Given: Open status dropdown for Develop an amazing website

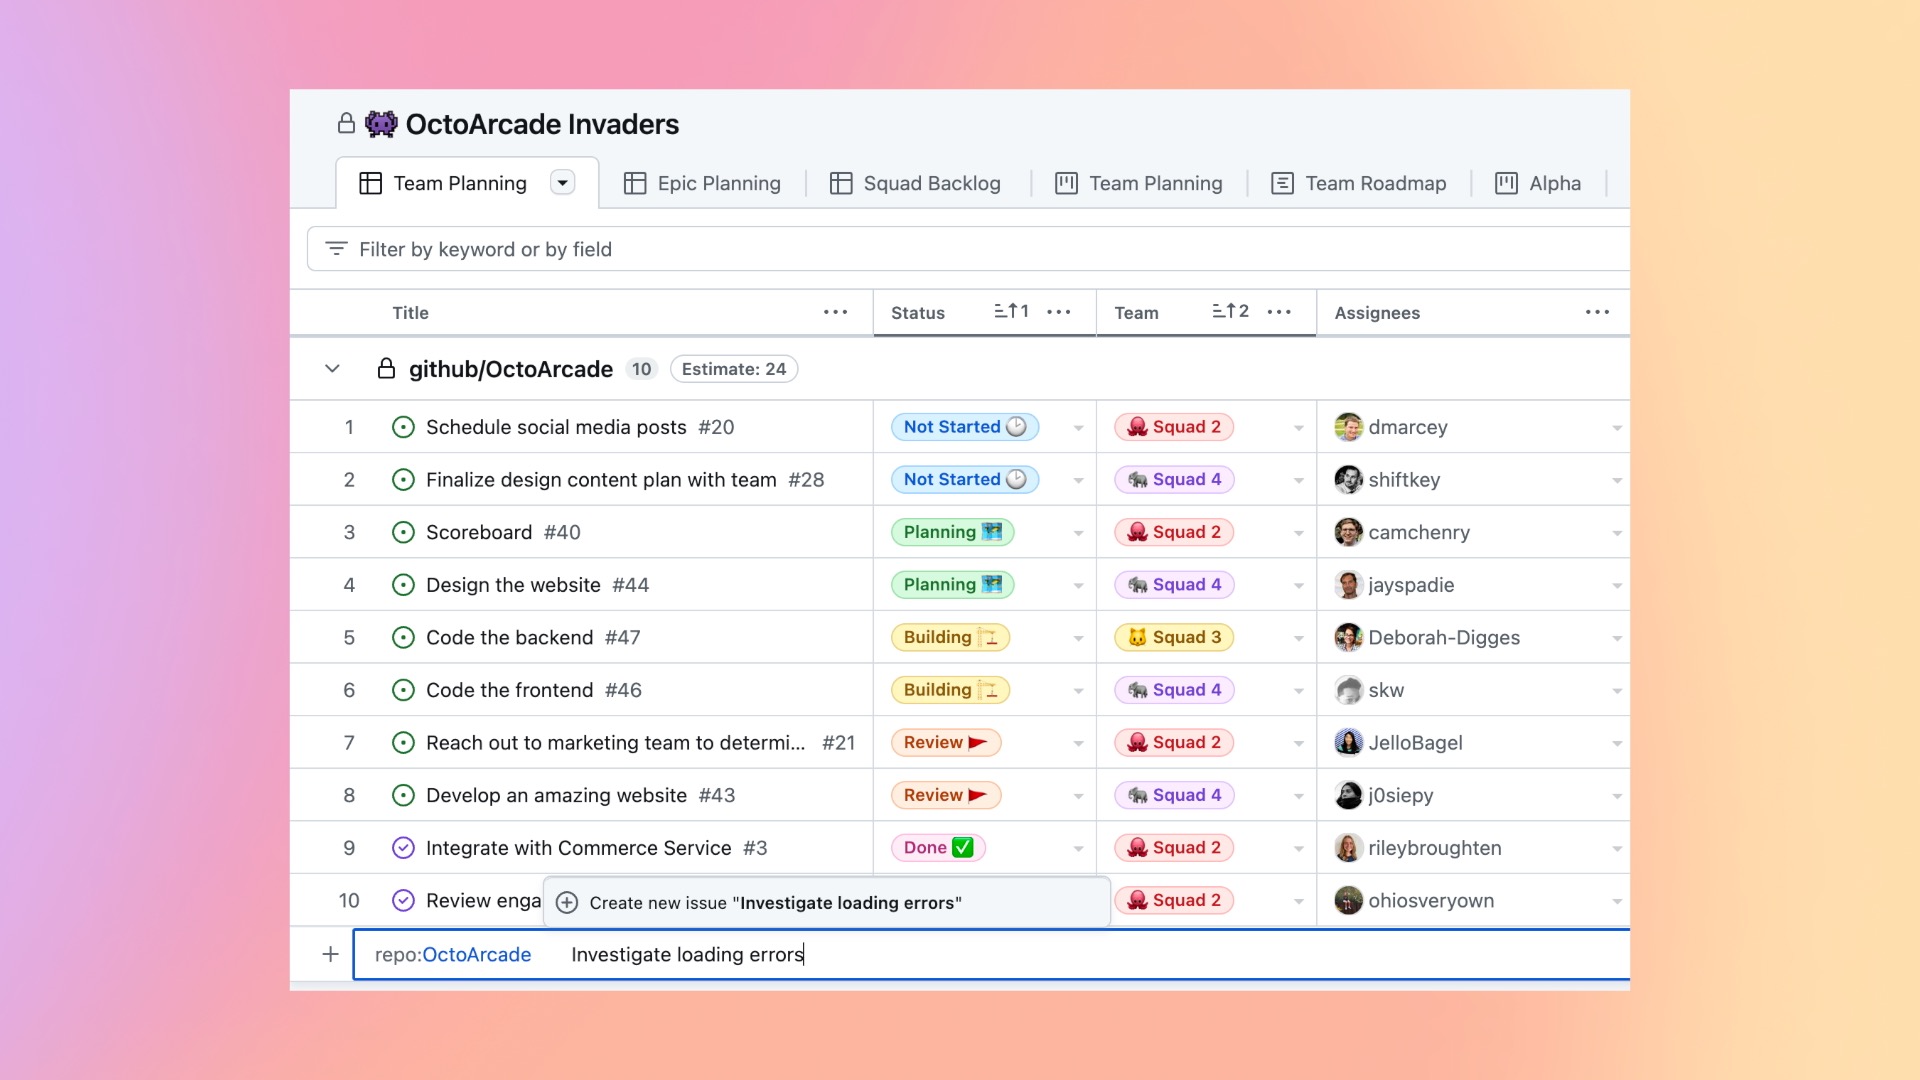Looking at the screenshot, I should pos(1078,796).
